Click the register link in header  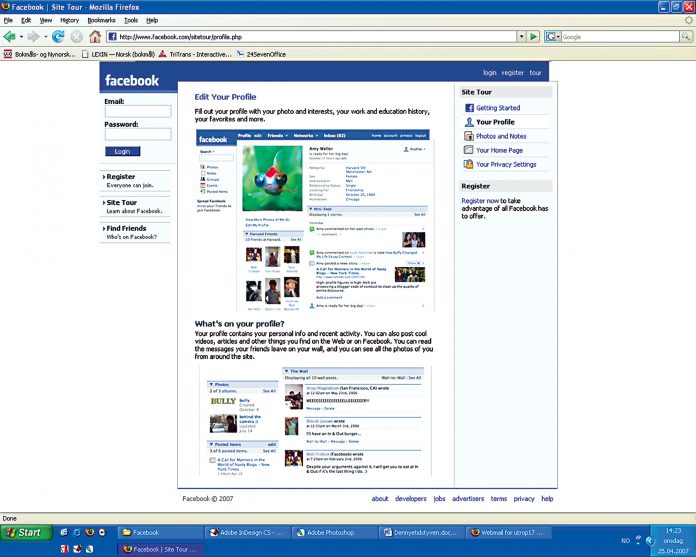[513, 72]
